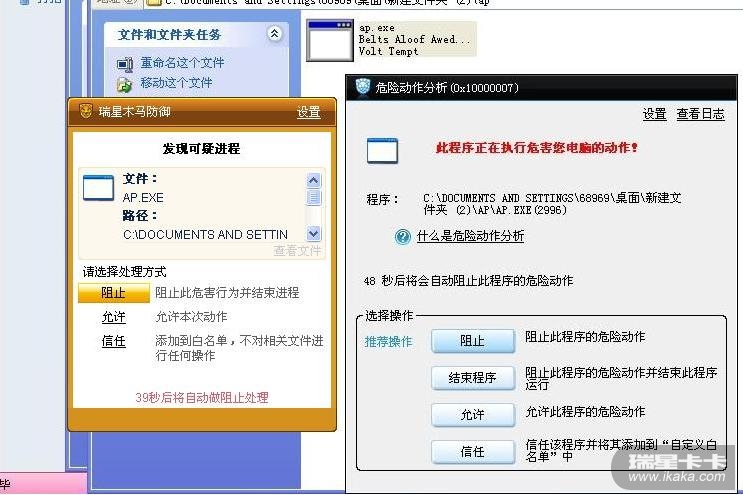Click AP.EXE file icon in trojan defense panel
Image resolution: width=743 pixels, height=495 pixels.
[99, 188]
